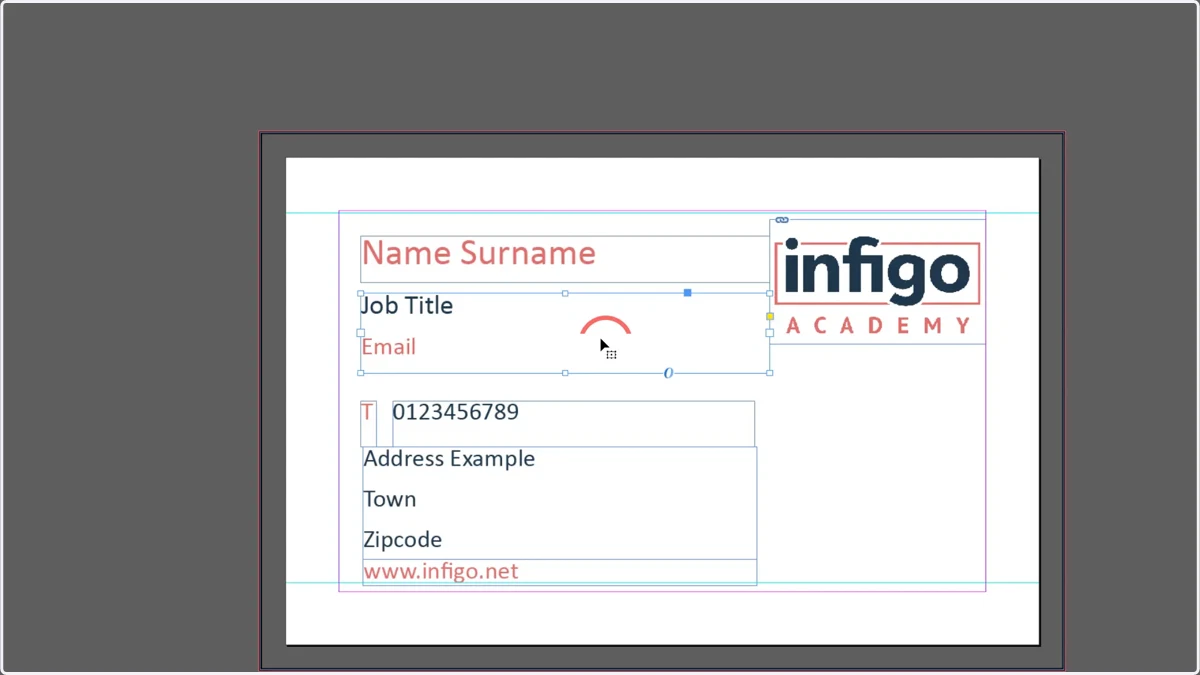Click the bottom-left handle of selected frame
Screen dimensions: 1200x675
361,373
